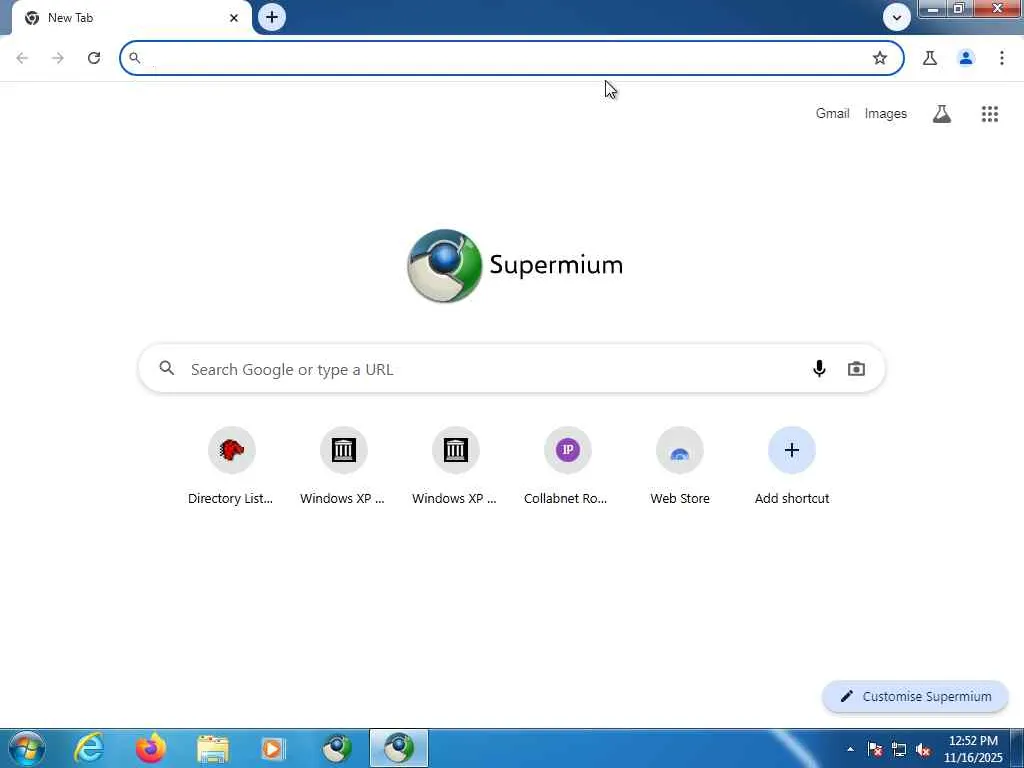Show hidden system tray icons
Image resolution: width=1024 pixels, height=768 pixels.
click(850, 750)
